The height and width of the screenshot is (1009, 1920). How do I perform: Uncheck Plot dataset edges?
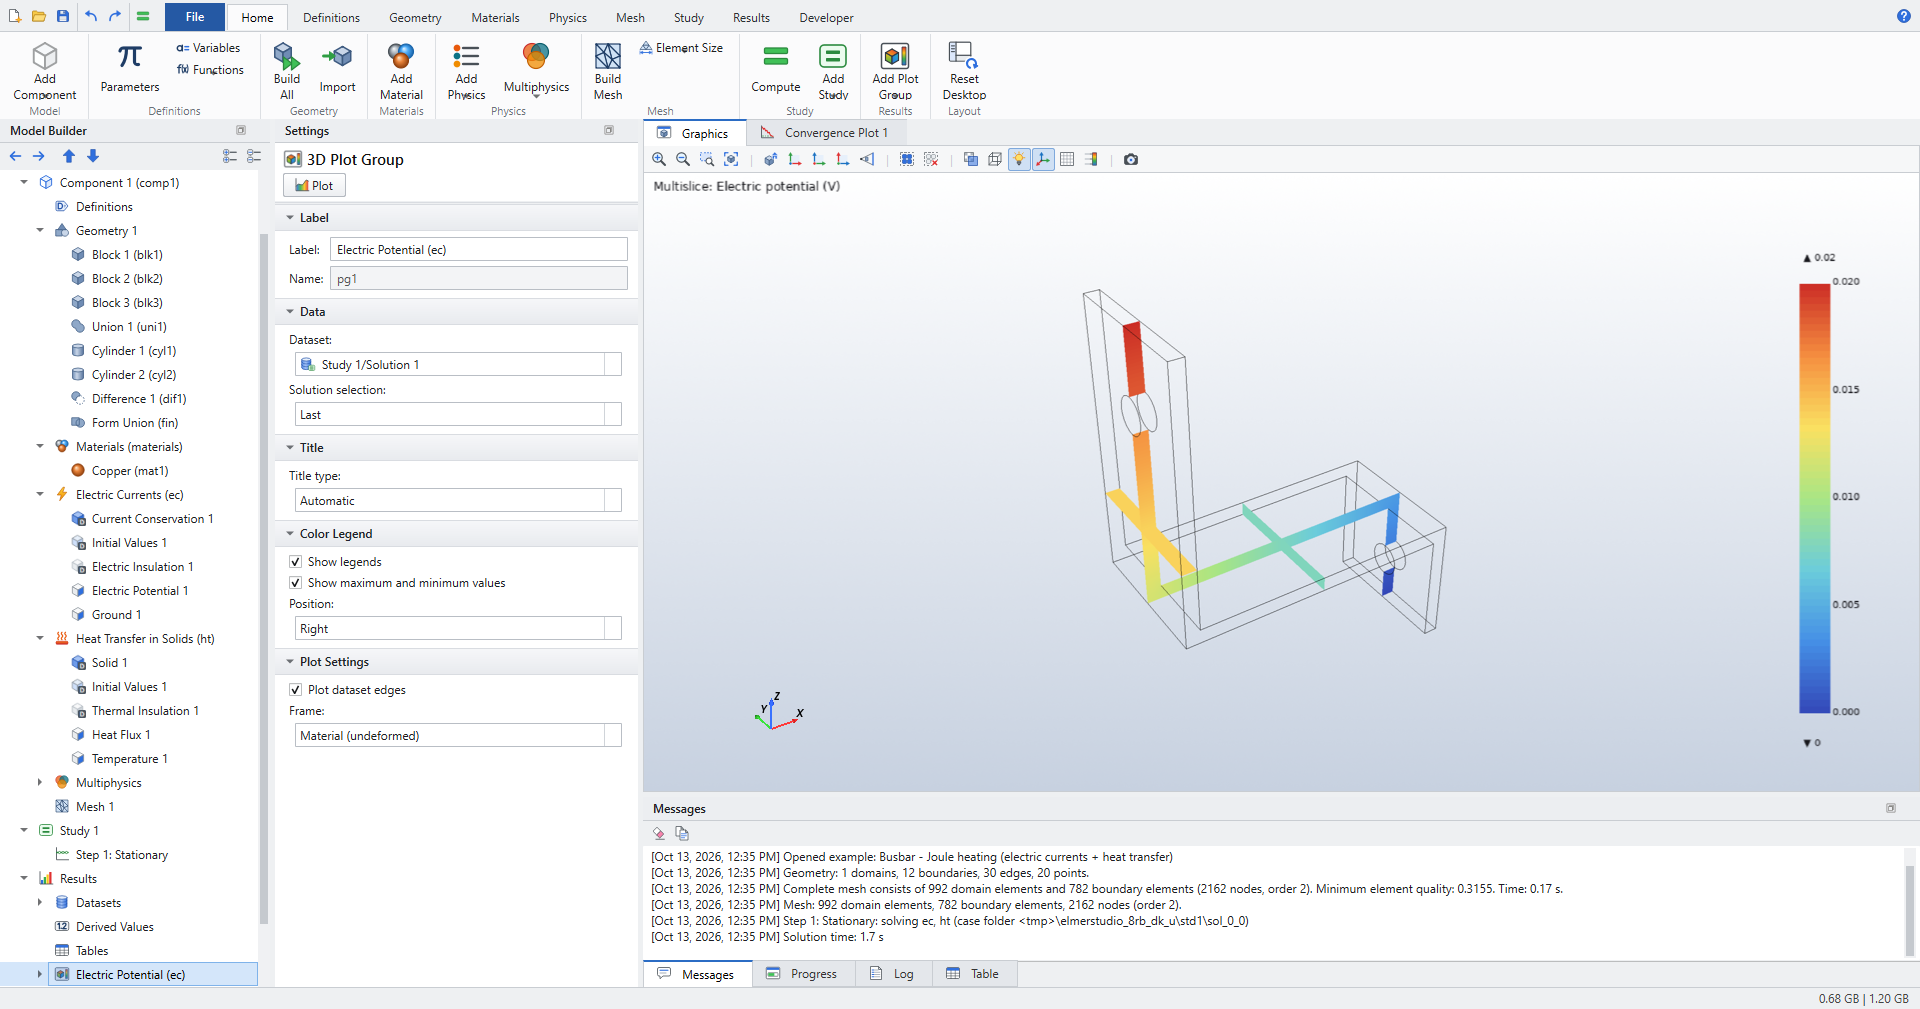[295, 690]
